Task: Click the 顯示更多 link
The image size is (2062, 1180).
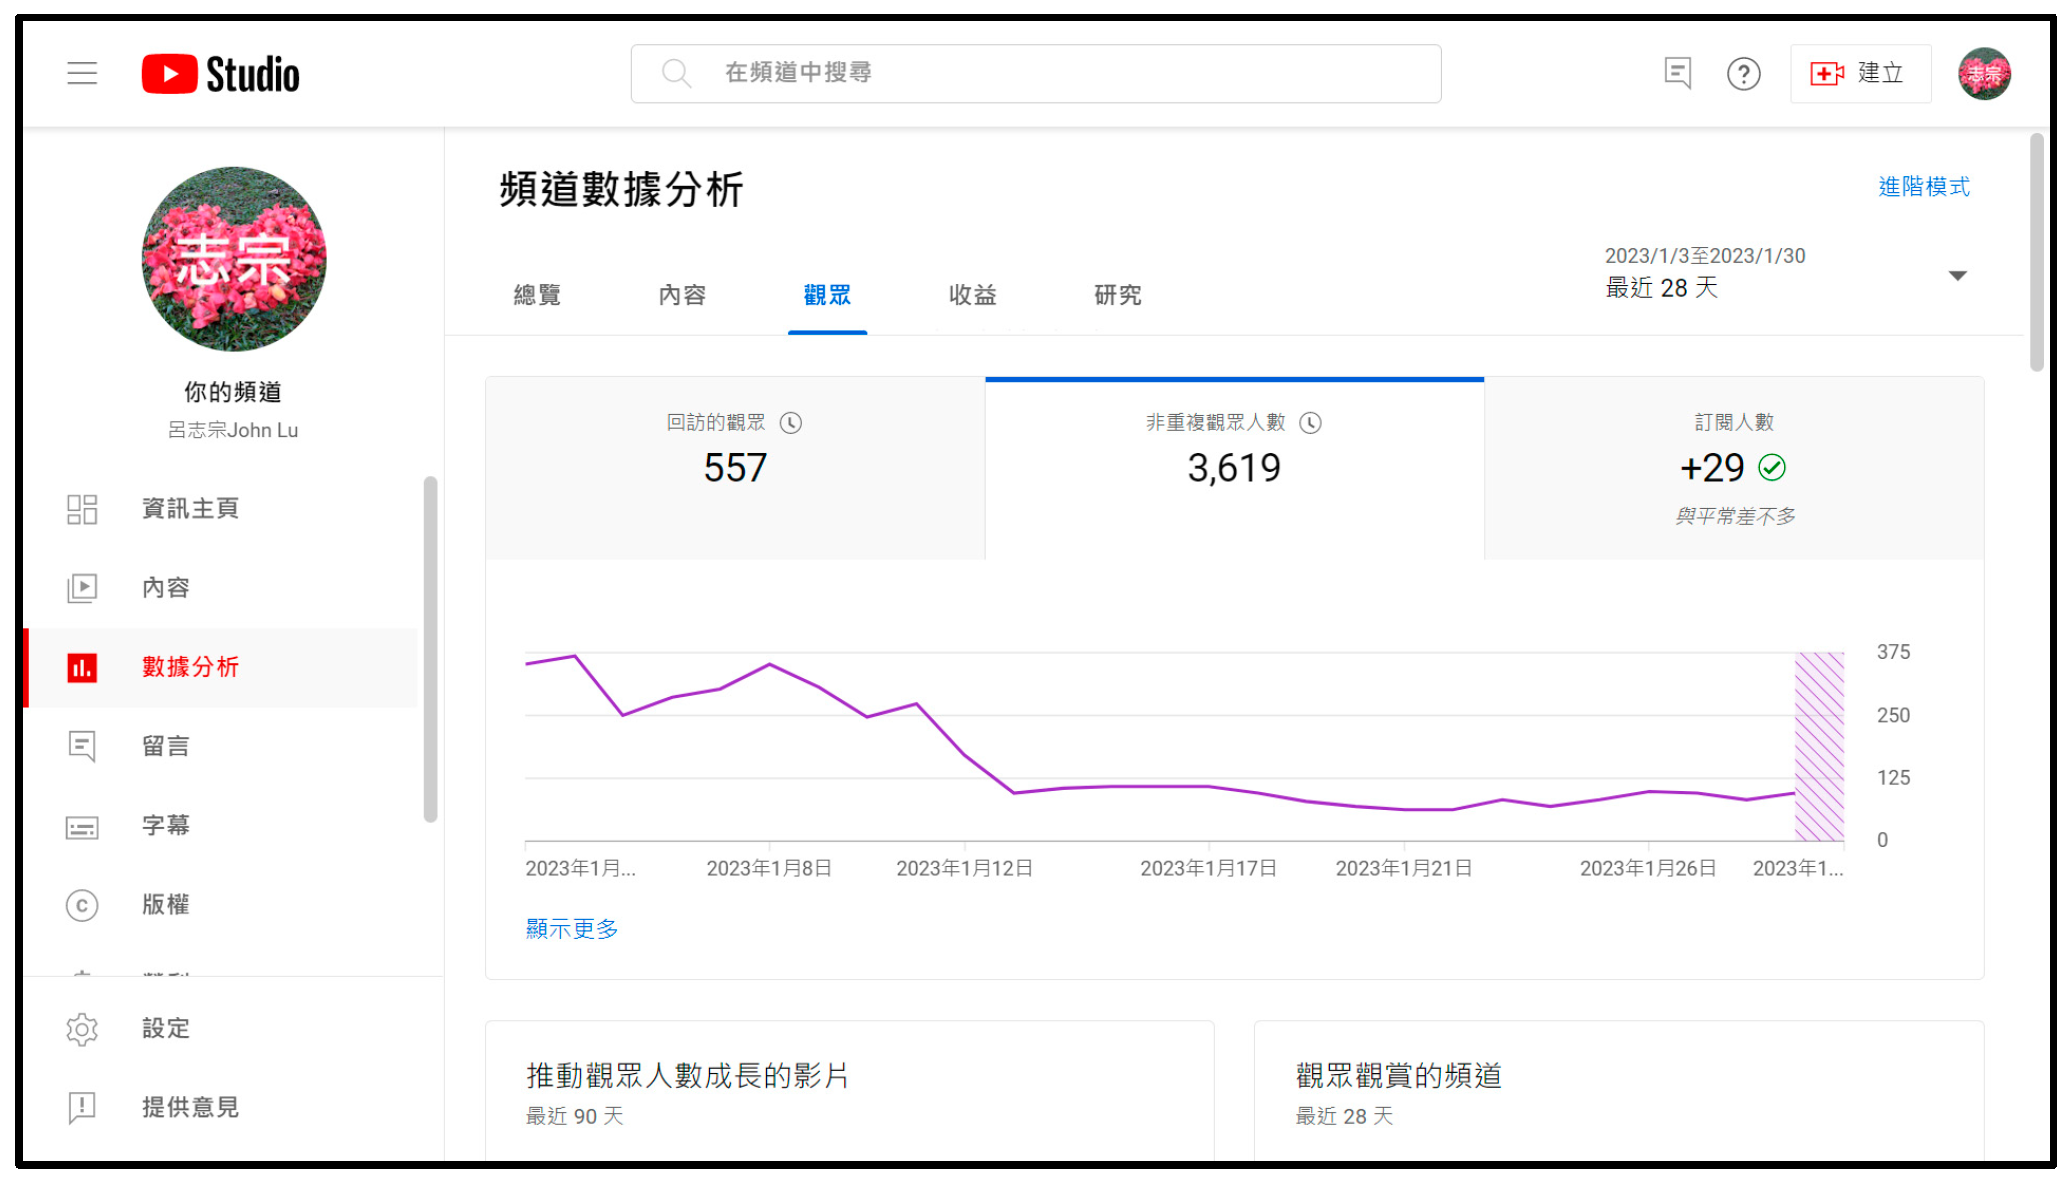Action: pos(572,929)
